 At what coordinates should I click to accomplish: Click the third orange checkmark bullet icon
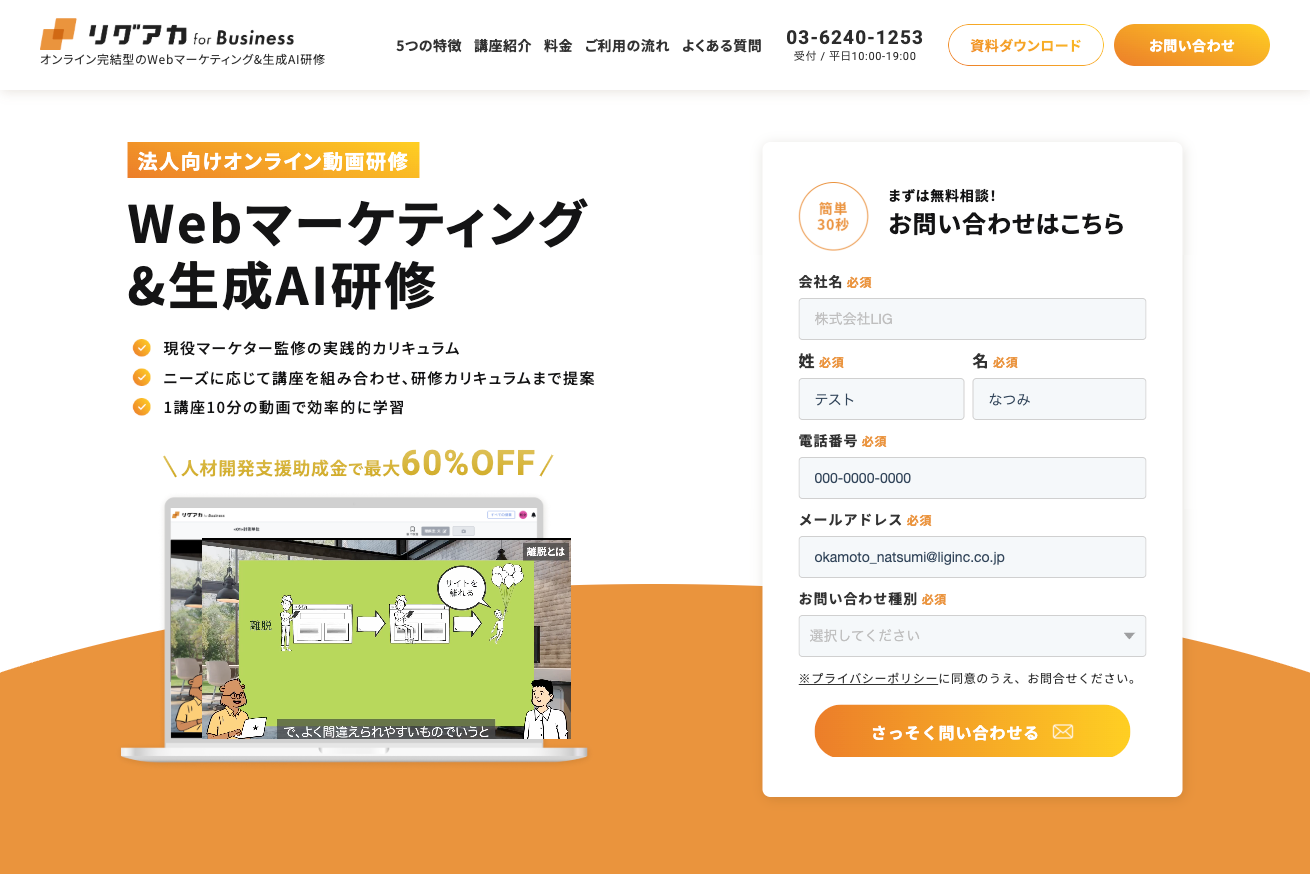(142, 407)
